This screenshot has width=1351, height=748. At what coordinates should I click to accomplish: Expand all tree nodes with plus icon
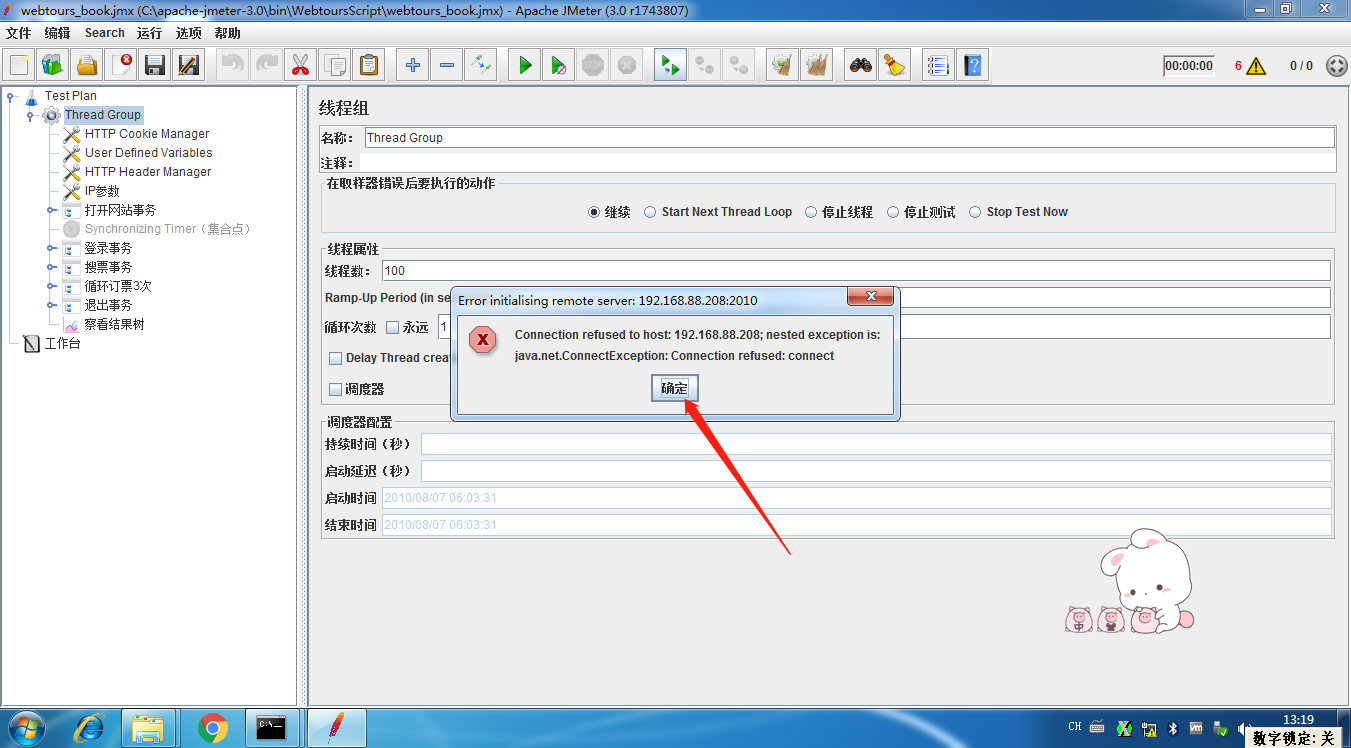click(412, 66)
